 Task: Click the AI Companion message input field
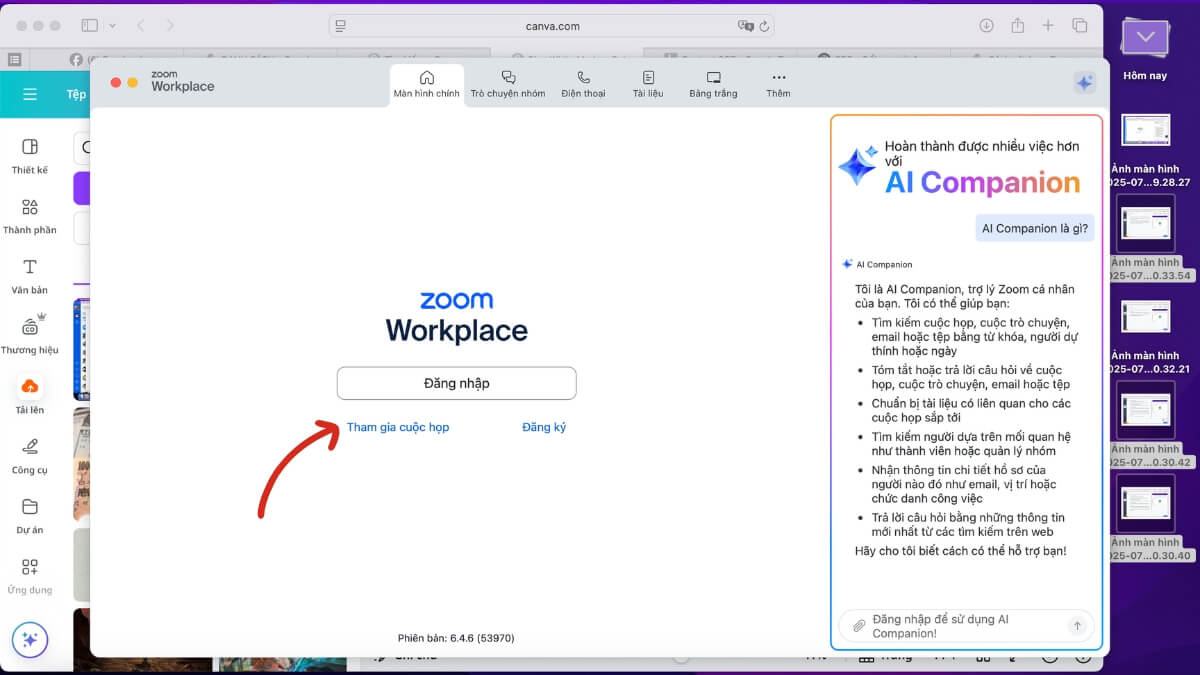coord(960,626)
